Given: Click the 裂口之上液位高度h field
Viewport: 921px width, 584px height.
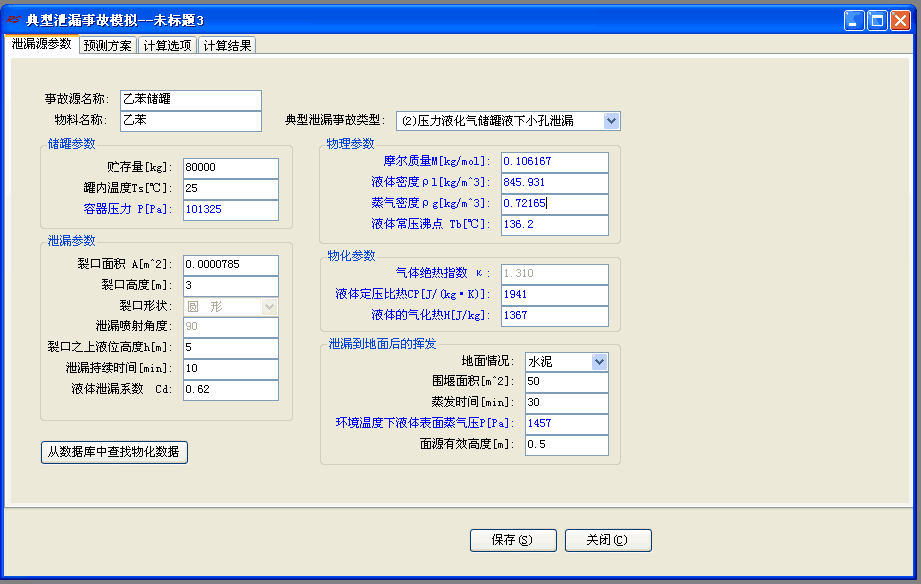Looking at the screenshot, I should click(231, 348).
